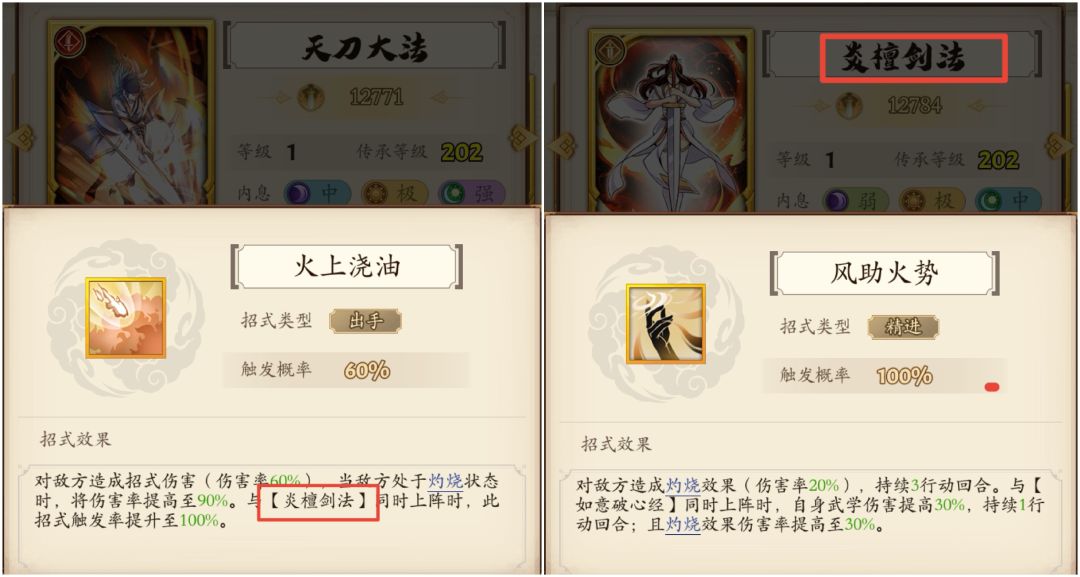Go to next skill with right diamond arrow
1080x577 pixels.
coord(521,138)
